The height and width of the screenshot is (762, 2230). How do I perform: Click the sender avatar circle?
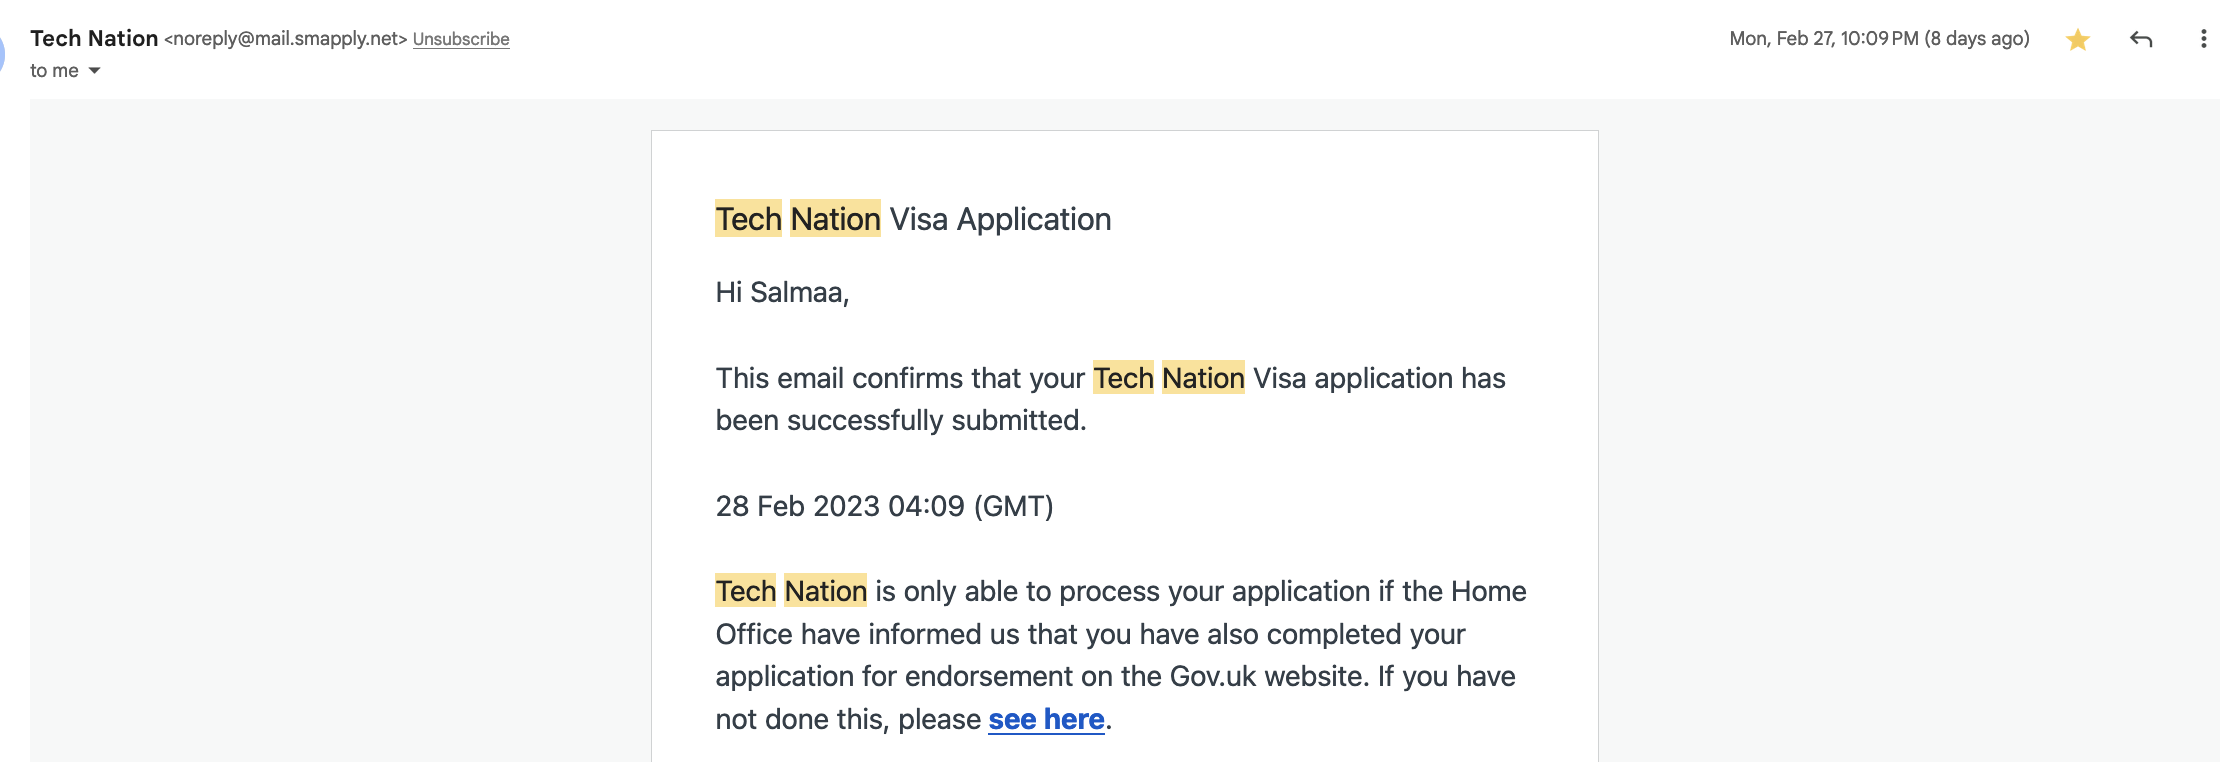click(x=2, y=54)
